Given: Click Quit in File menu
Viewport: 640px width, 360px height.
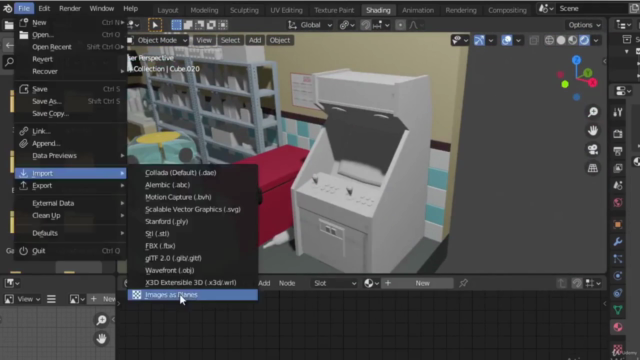Looking at the screenshot, I should click(71, 251).
